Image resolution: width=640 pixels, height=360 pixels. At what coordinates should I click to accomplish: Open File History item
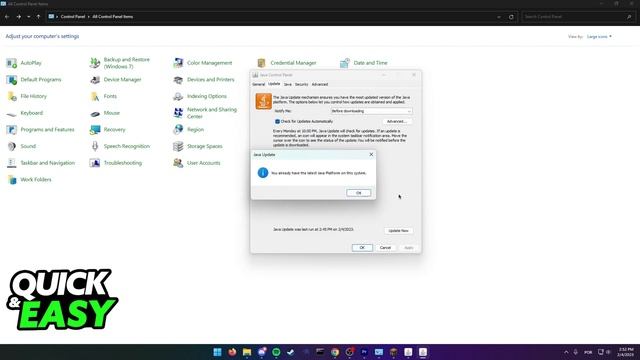point(27,96)
